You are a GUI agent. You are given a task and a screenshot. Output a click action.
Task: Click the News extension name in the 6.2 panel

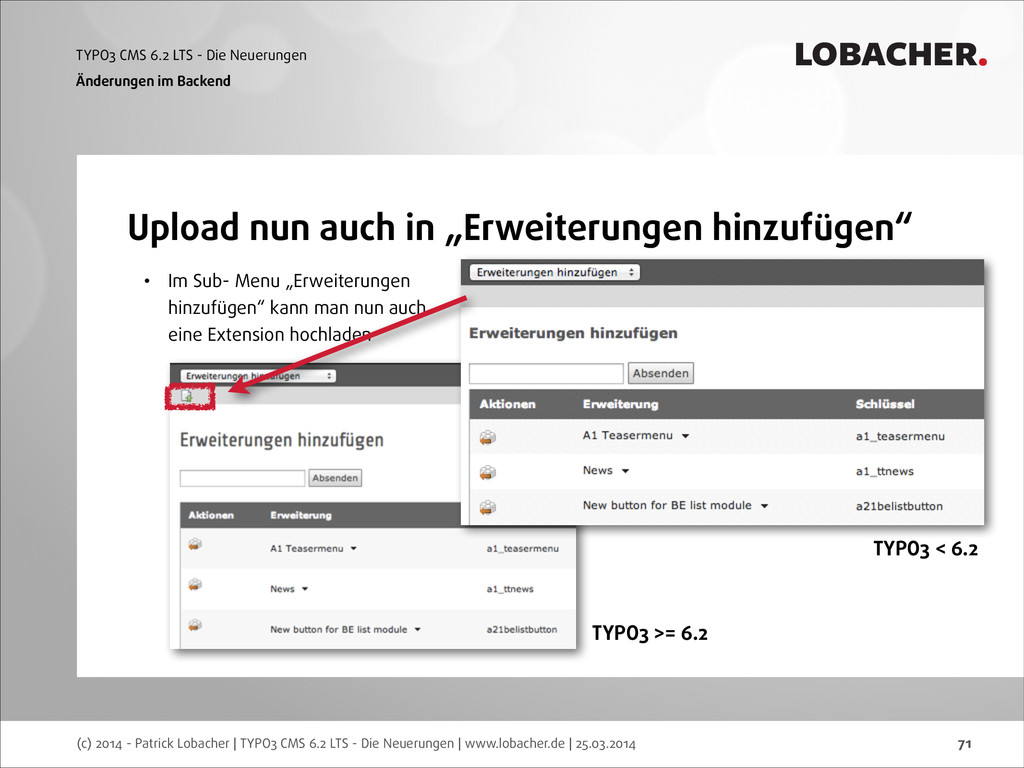point(282,589)
